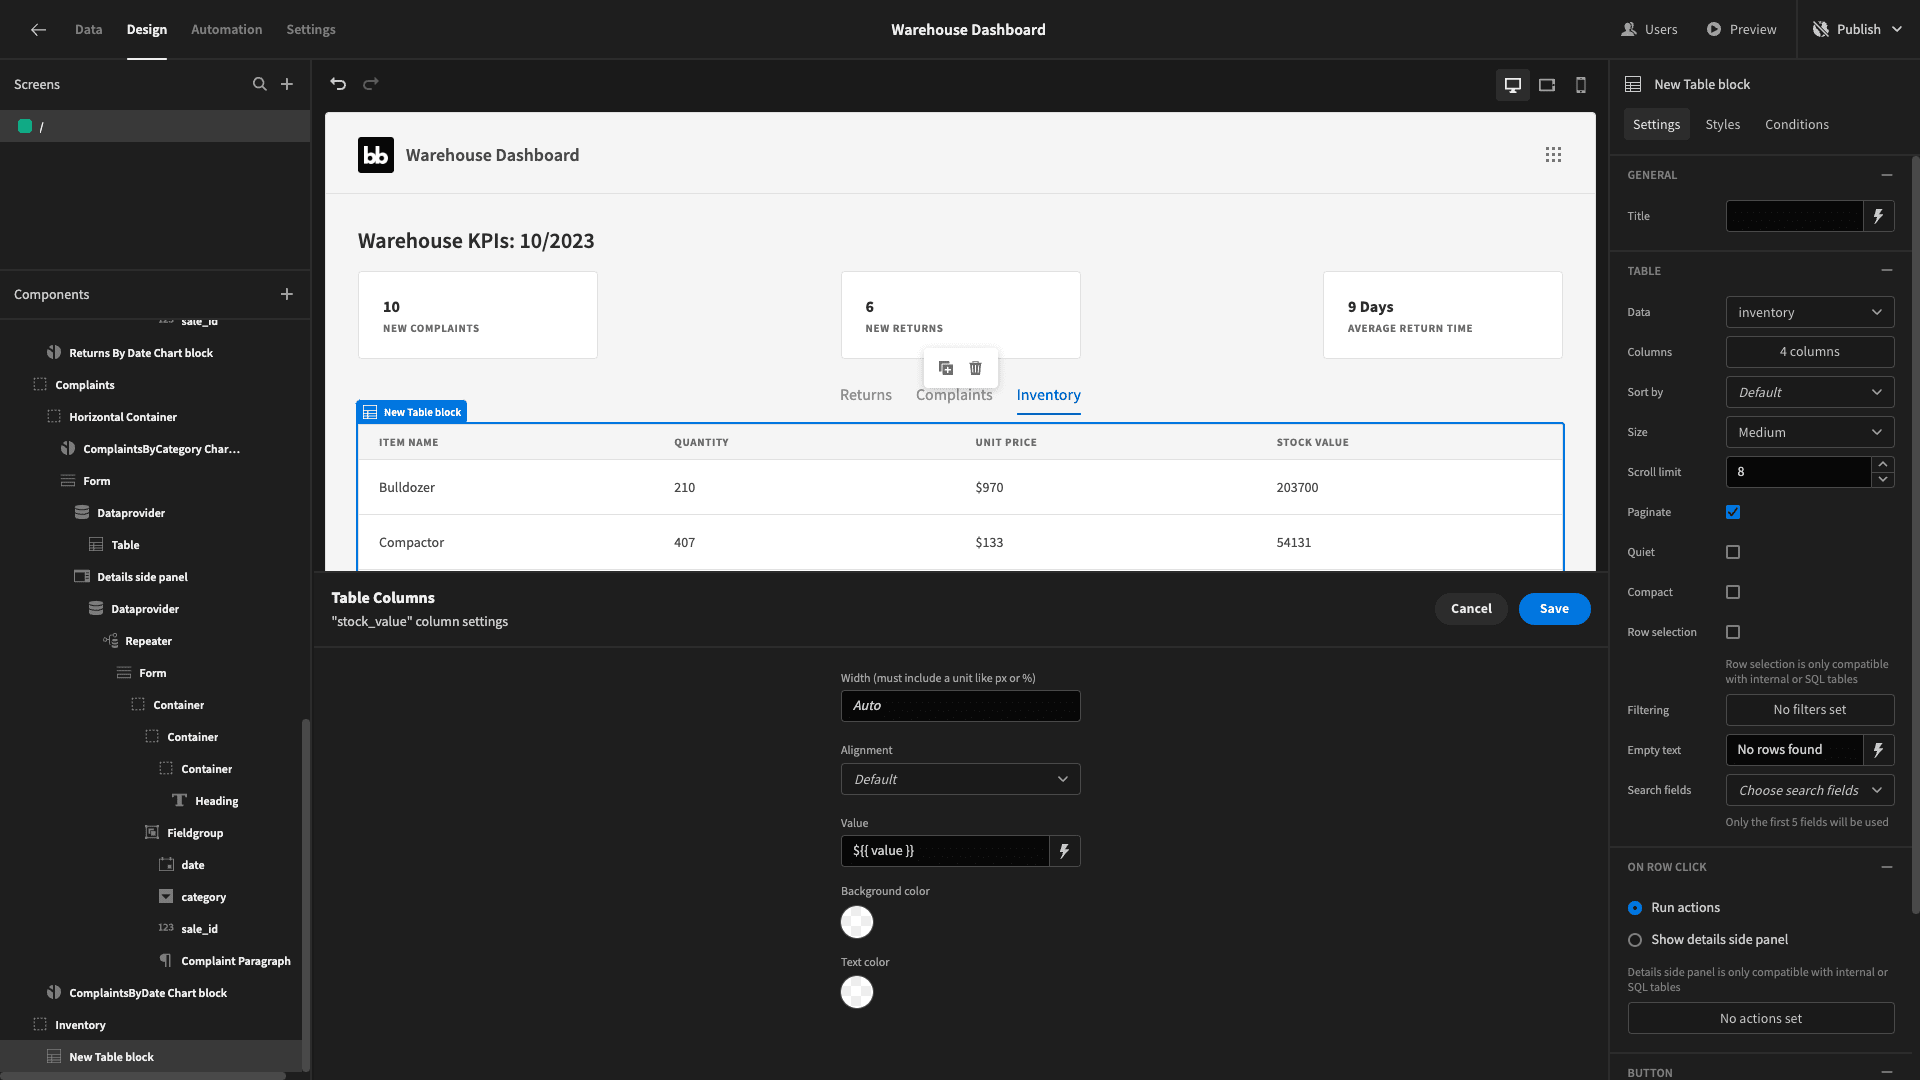The height and width of the screenshot is (1080, 1920).
Task: Switch to mobile preview icon
Action: pyautogui.click(x=1581, y=85)
